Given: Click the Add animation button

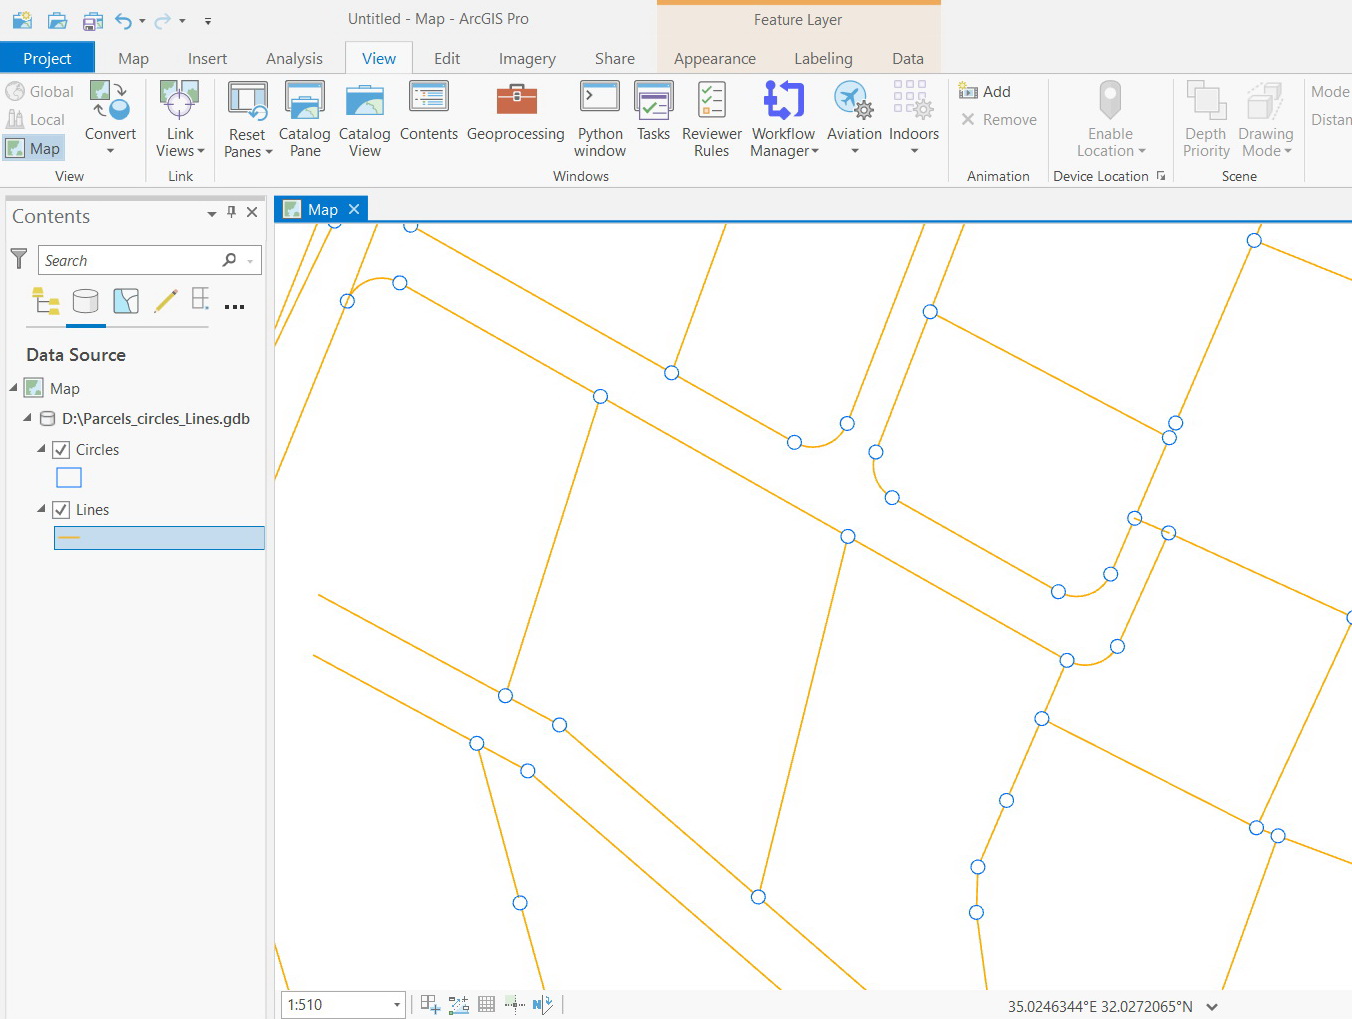Looking at the screenshot, I should (985, 92).
